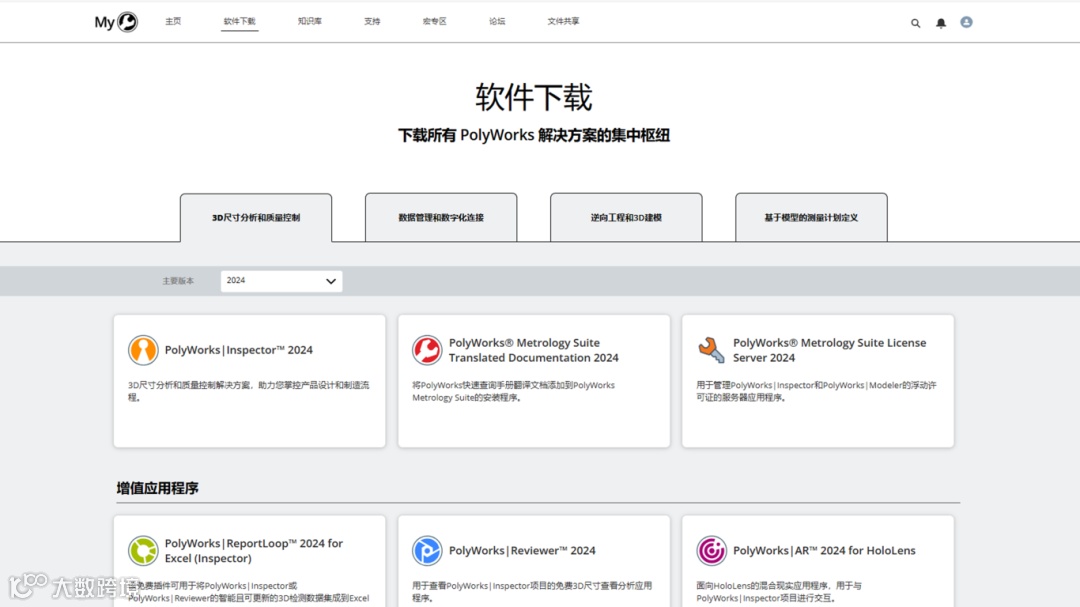Open the 文件共享 nav item
The height and width of the screenshot is (607, 1080).
pos(563,21)
